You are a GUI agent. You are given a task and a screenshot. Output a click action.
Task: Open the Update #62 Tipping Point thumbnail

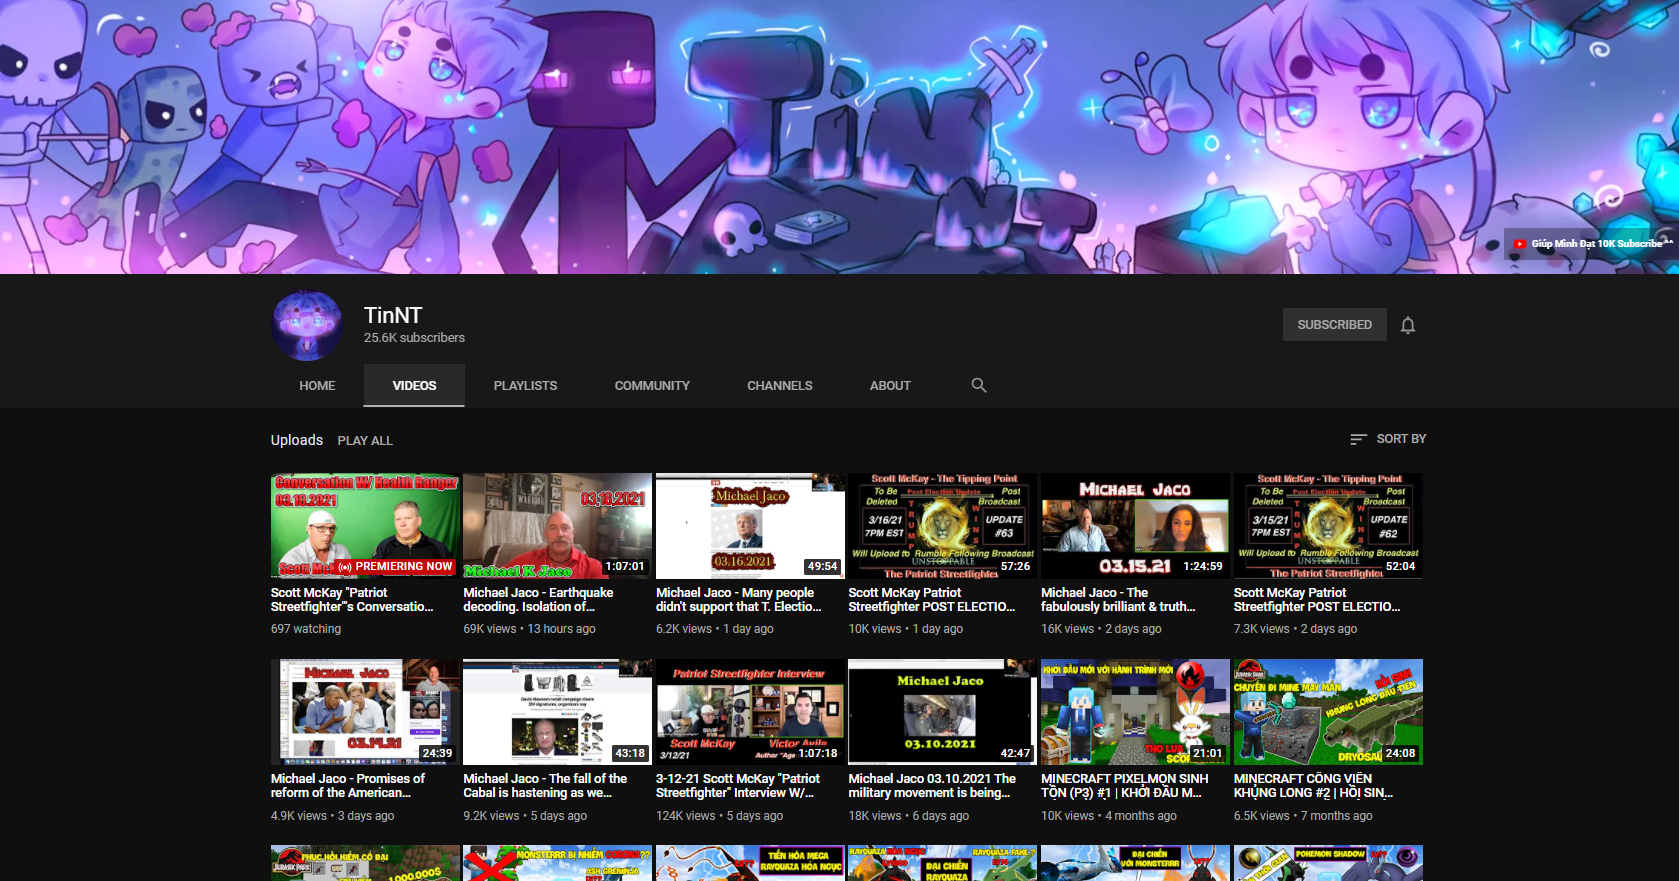tap(1328, 526)
